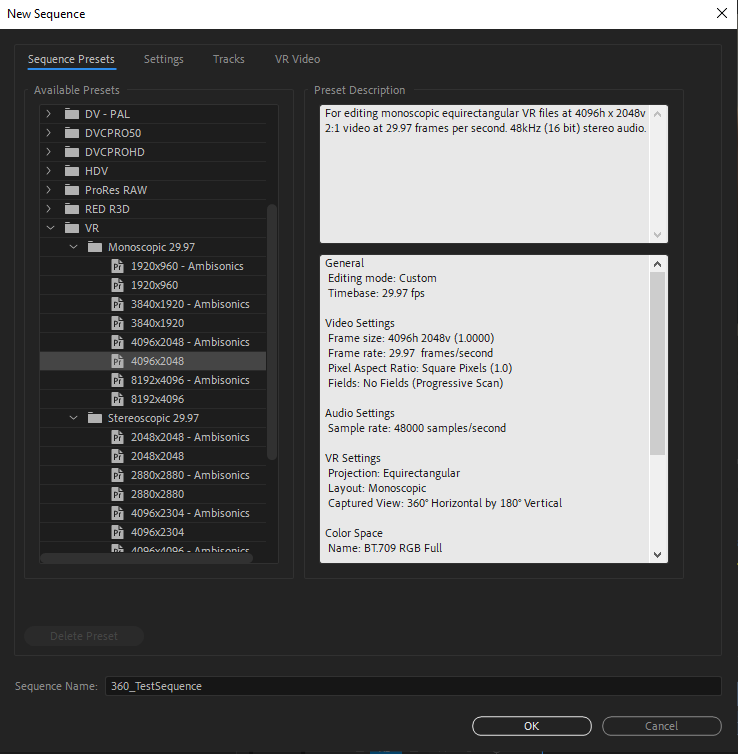This screenshot has height=754, width=738.
Task: Click 'Projection: Equirectangular' text
Action: click(x=394, y=473)
